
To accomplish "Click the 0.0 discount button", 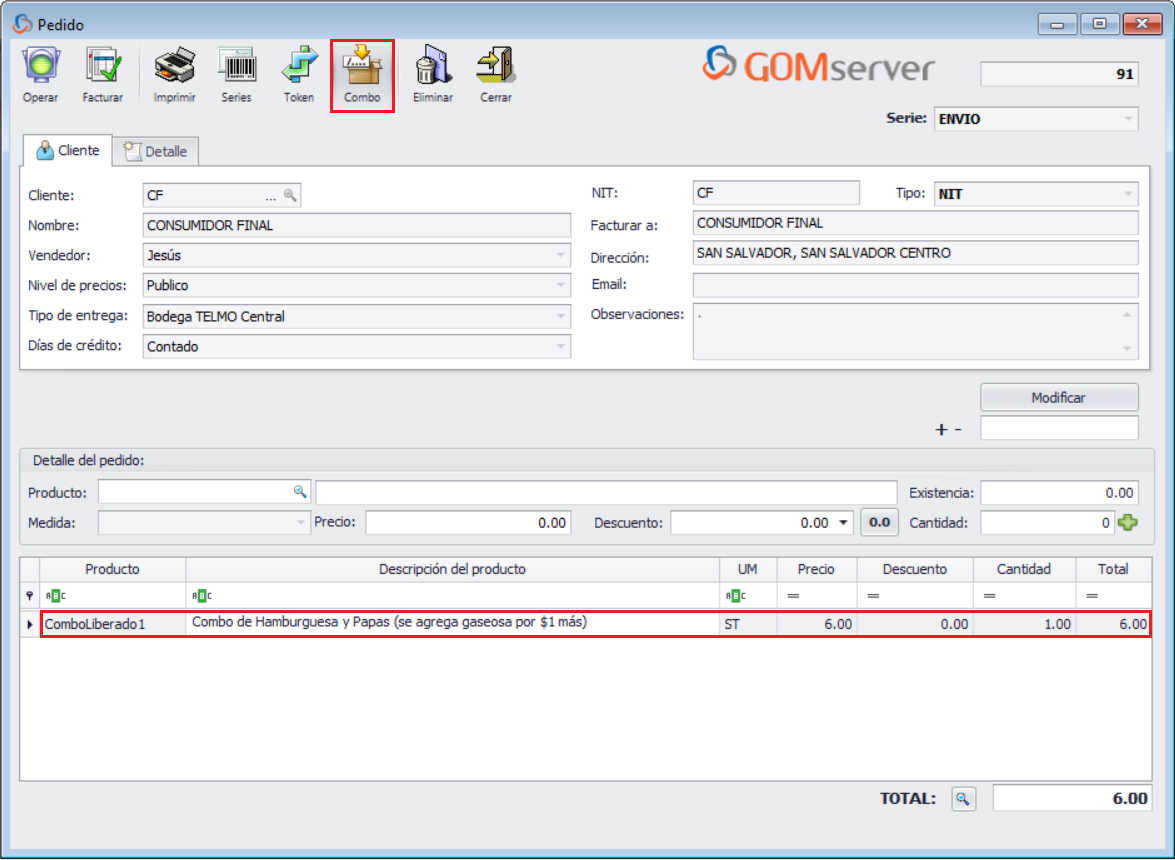I will (x=879, y=522).
